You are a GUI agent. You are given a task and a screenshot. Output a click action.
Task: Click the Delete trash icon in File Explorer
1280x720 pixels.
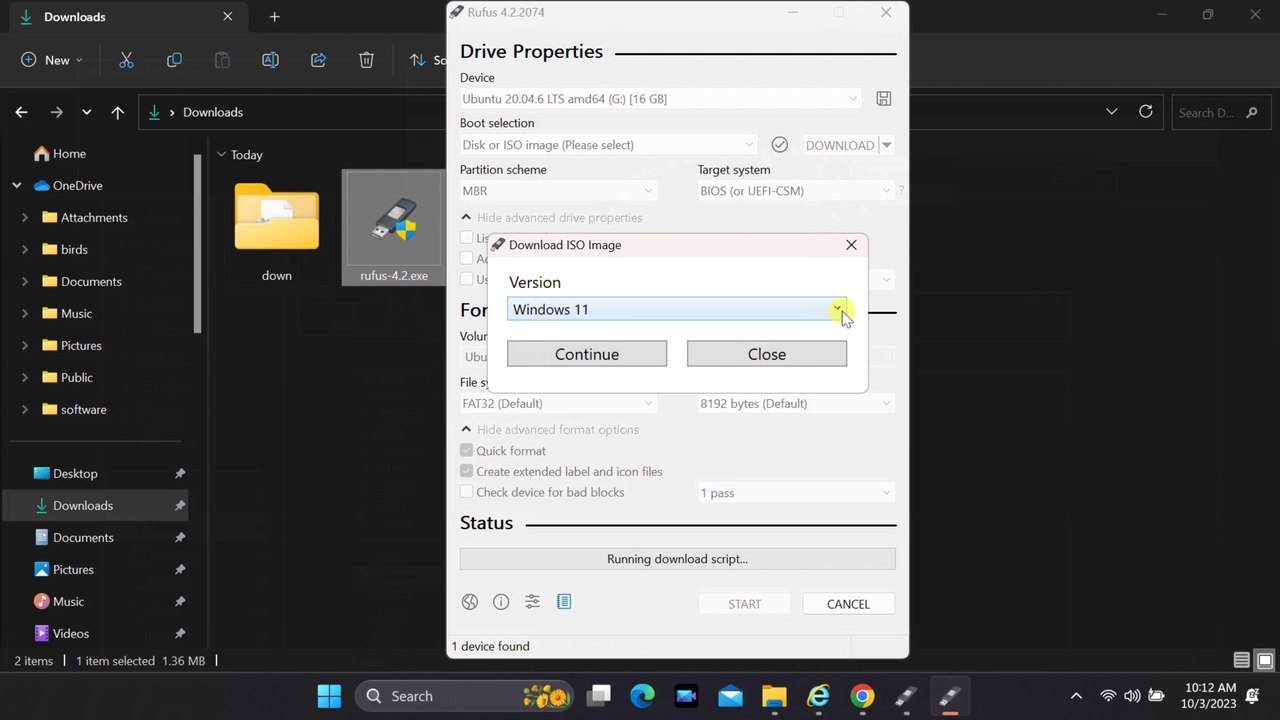pyautogui.click(x=366, y=60)
